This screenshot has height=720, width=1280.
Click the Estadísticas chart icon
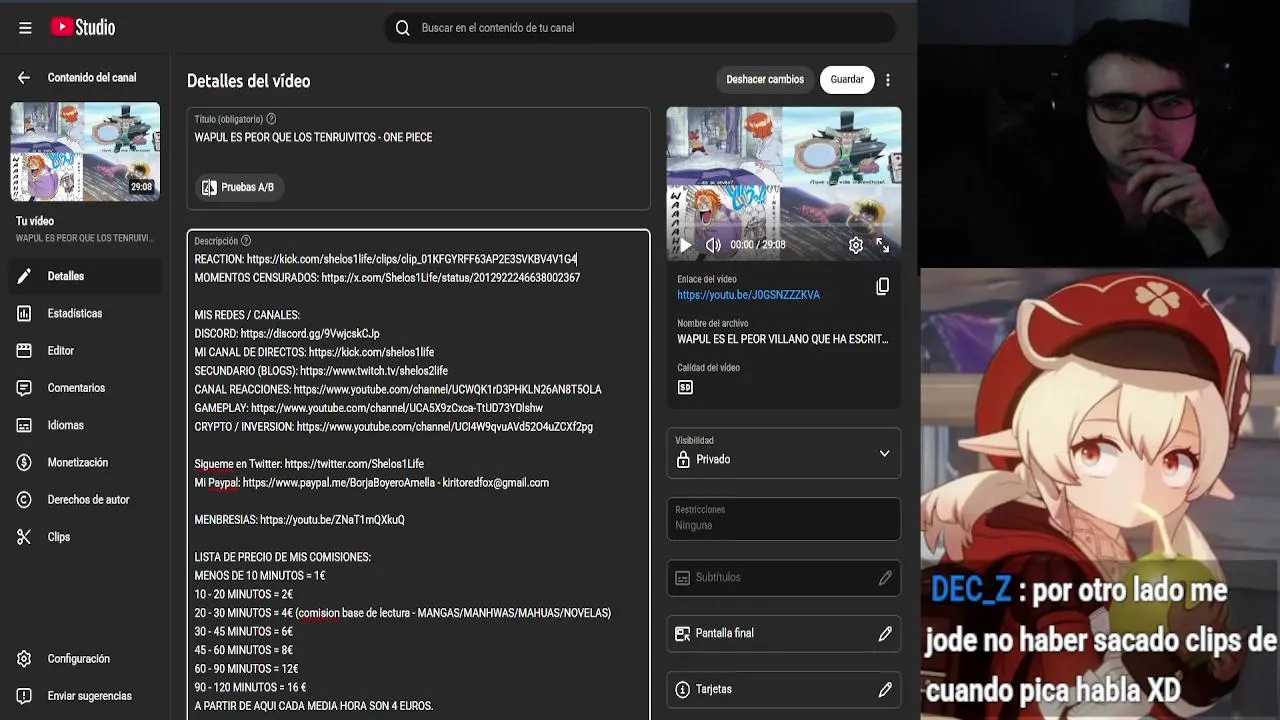[24, 313]
